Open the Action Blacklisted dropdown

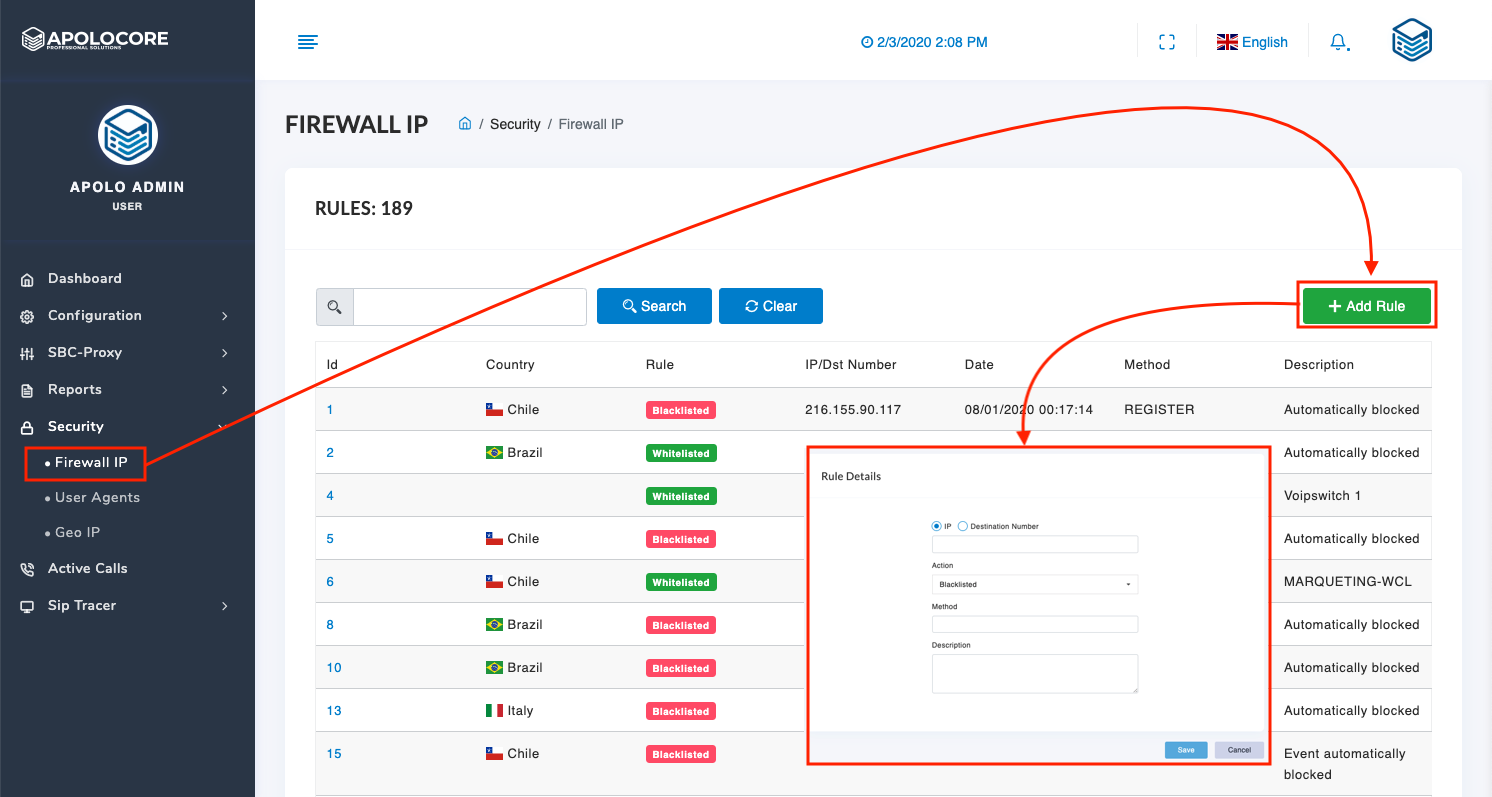(x=1034, y=584)
